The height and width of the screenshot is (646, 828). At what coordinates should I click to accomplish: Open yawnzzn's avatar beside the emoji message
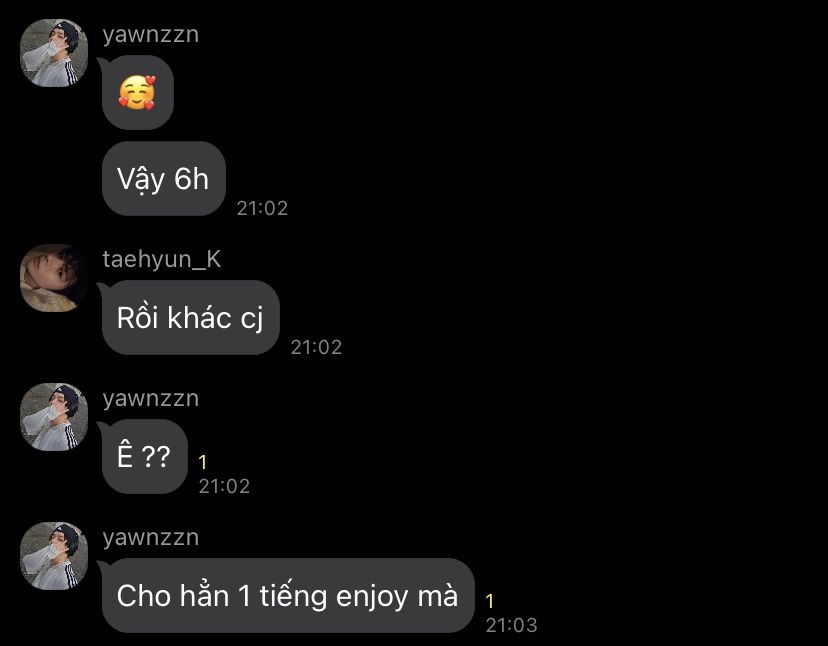click(x=54, y=53)
